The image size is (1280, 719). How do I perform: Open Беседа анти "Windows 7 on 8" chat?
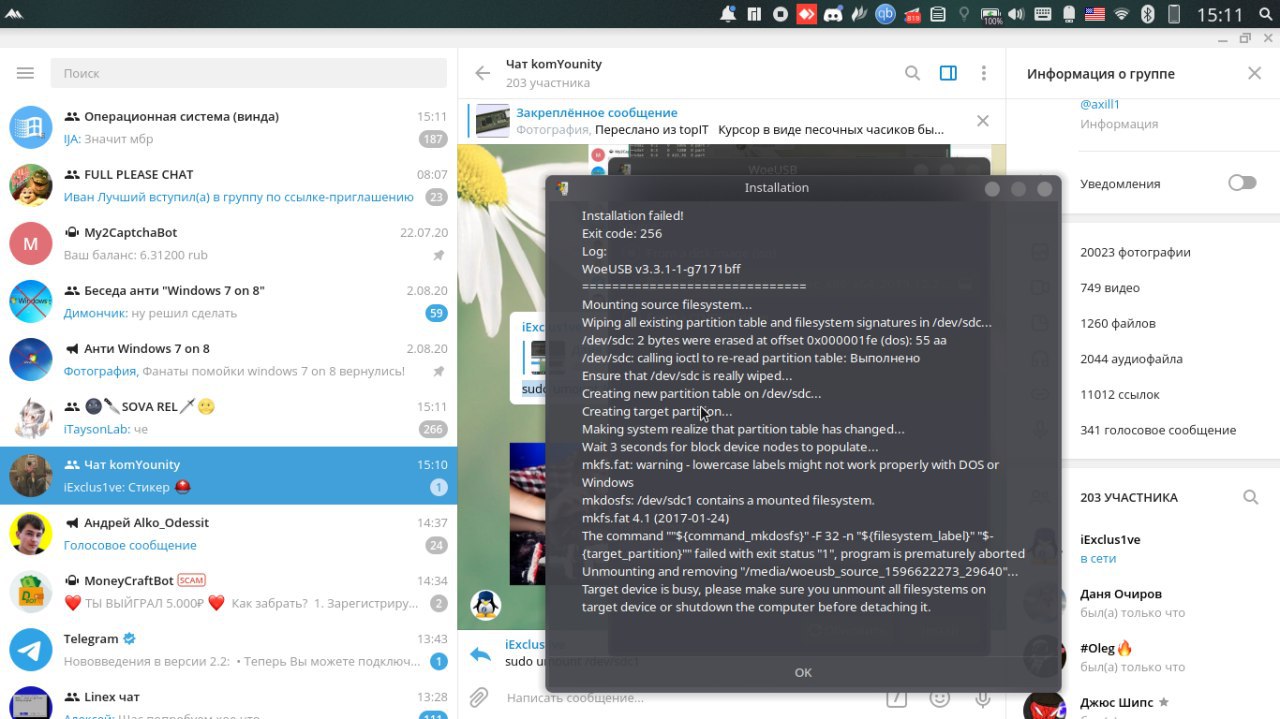[228, 302]
